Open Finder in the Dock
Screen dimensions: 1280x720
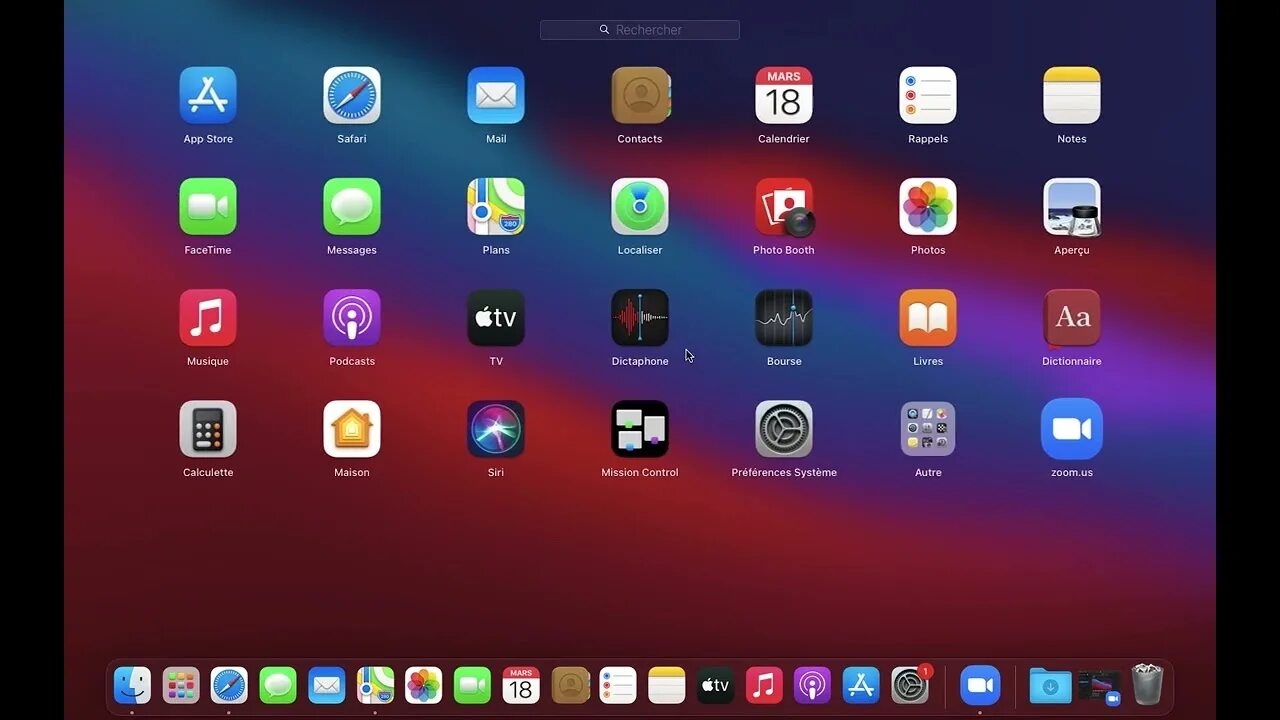tap(132, 685)
